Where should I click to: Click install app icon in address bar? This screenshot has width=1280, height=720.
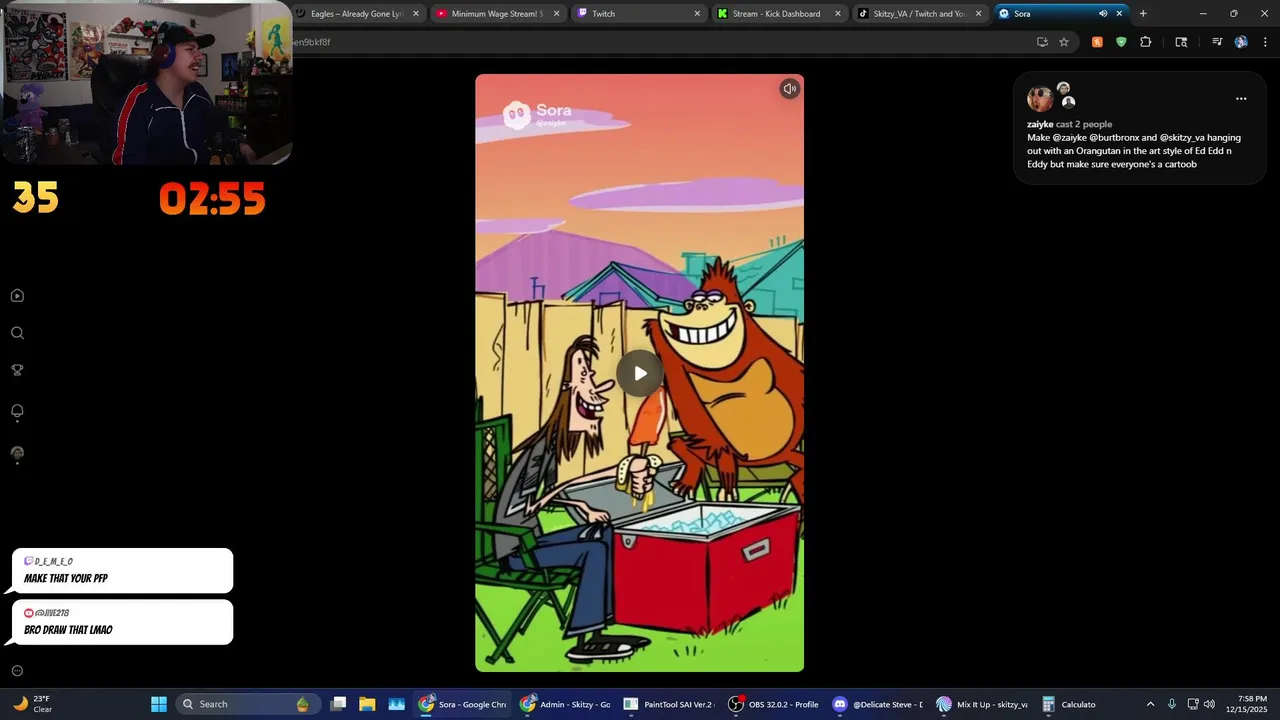pyautogui.click(x=1042, y=42)
